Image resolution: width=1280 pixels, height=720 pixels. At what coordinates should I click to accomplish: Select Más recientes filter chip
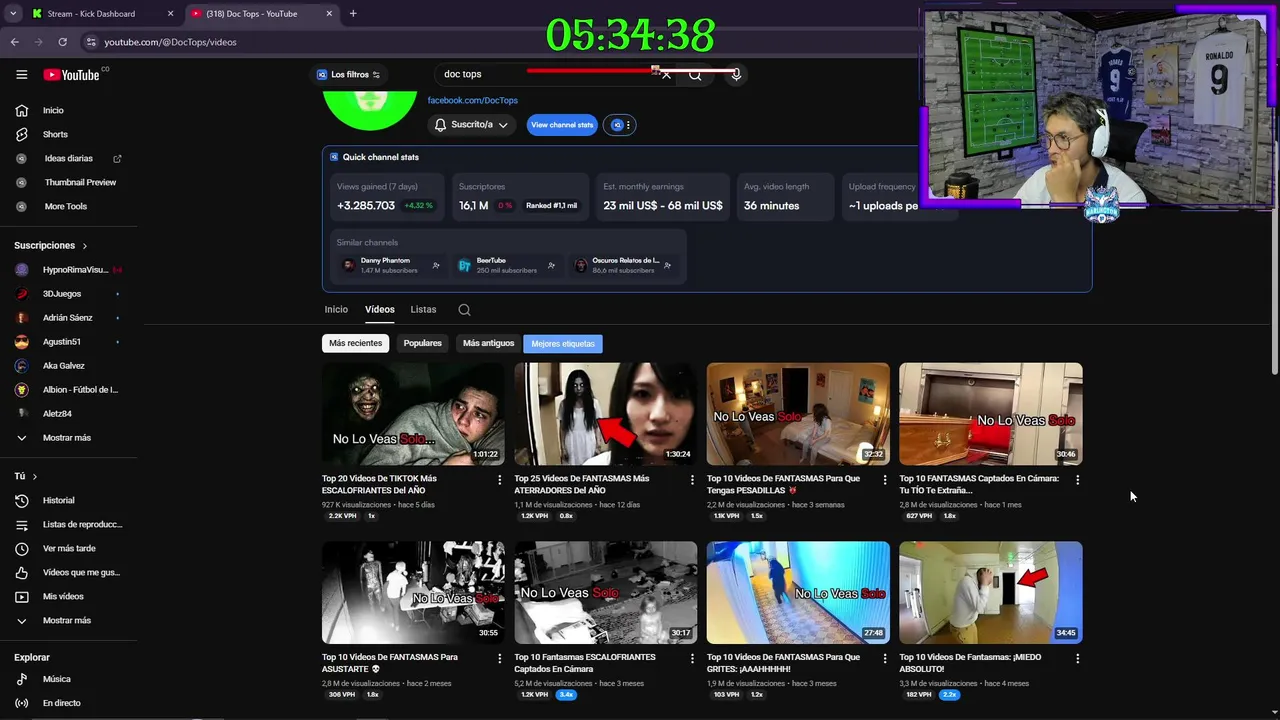coord(355,343)
